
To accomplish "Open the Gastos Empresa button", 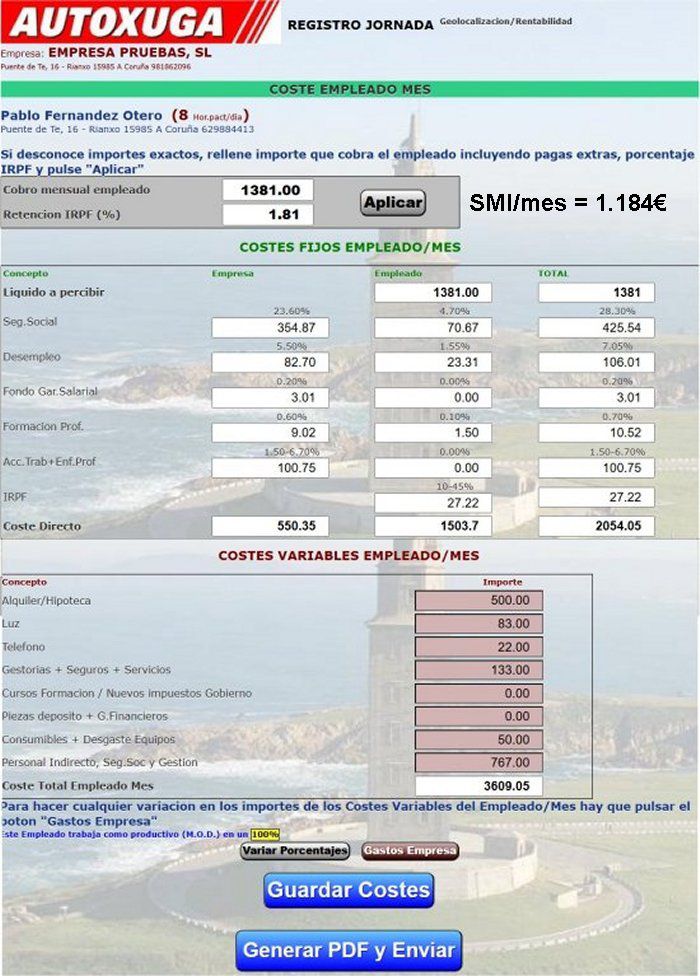I will 410,850.
